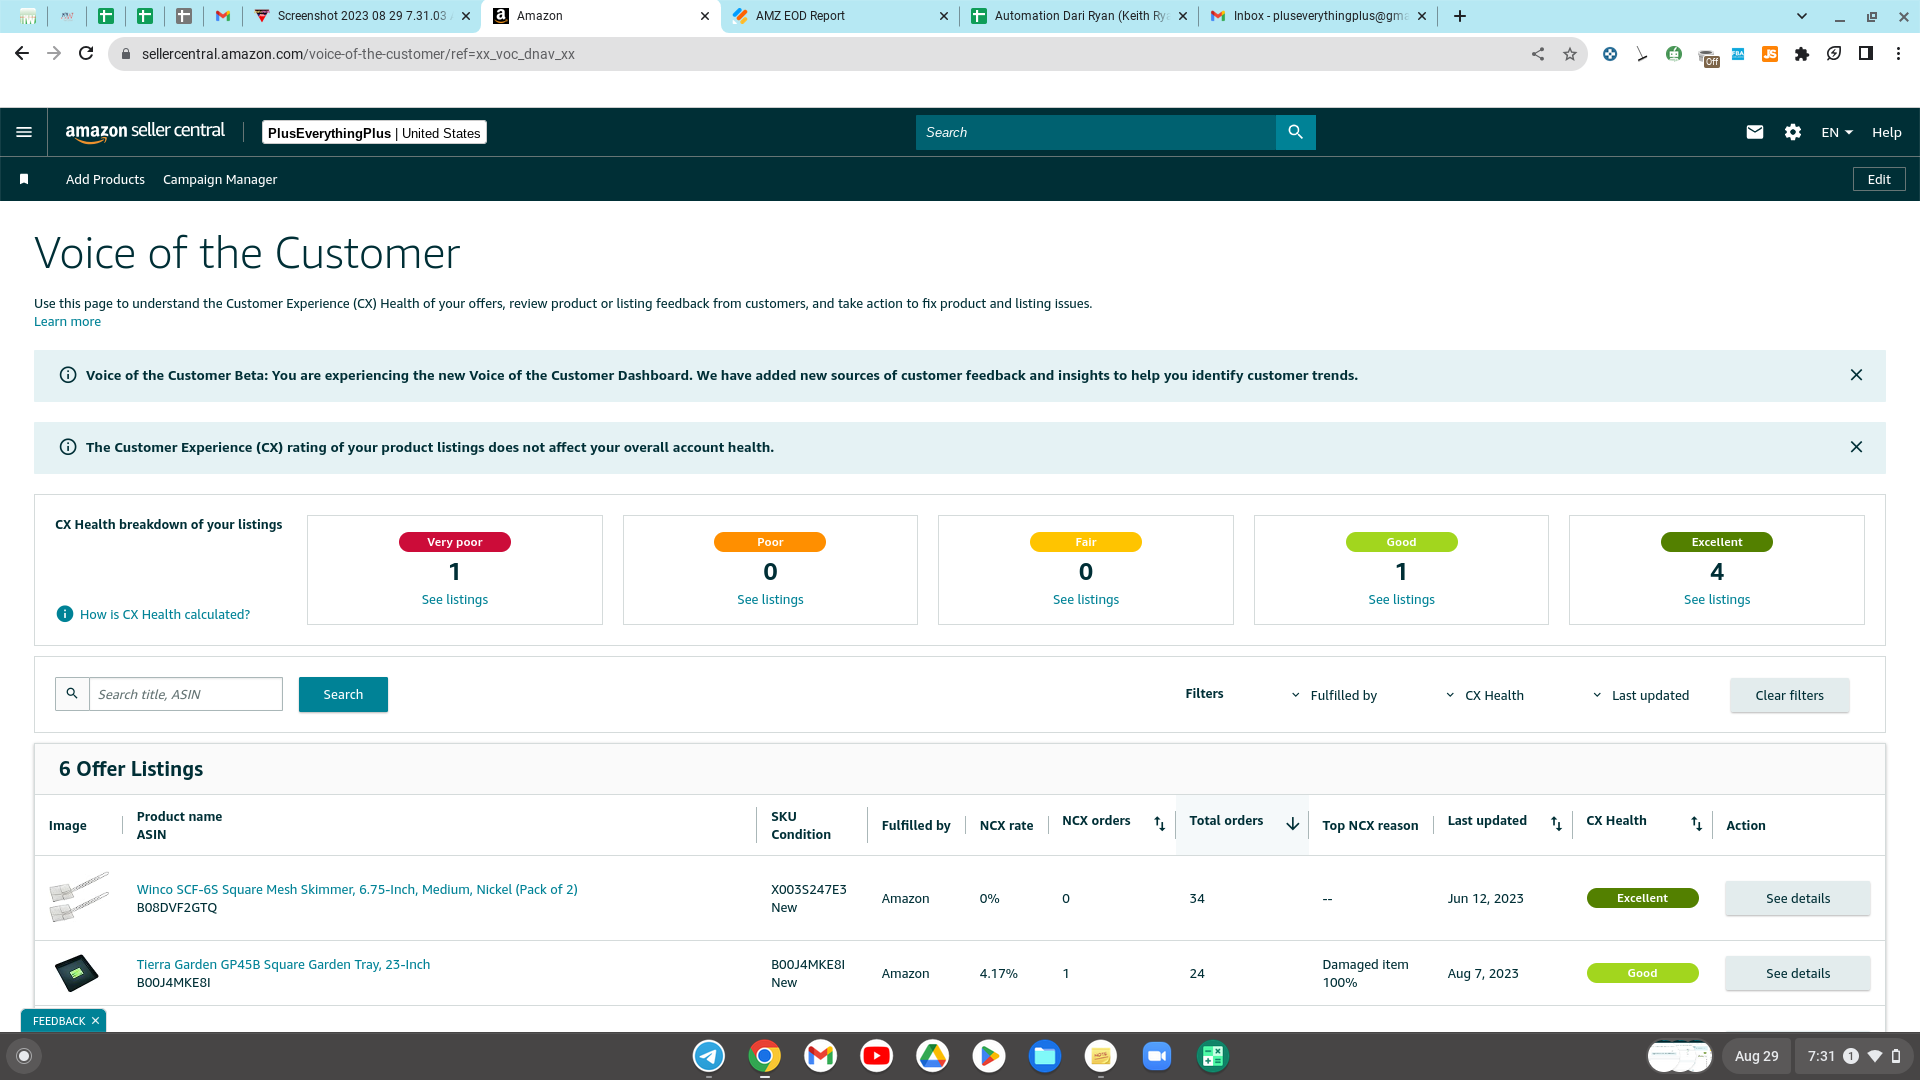Bookmark this page with the star icon

(1570, 54)
